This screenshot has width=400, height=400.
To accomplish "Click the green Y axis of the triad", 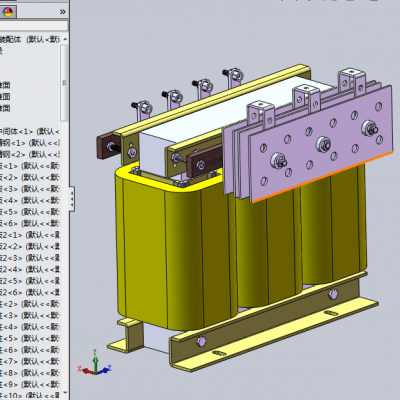I will [95, 360].
